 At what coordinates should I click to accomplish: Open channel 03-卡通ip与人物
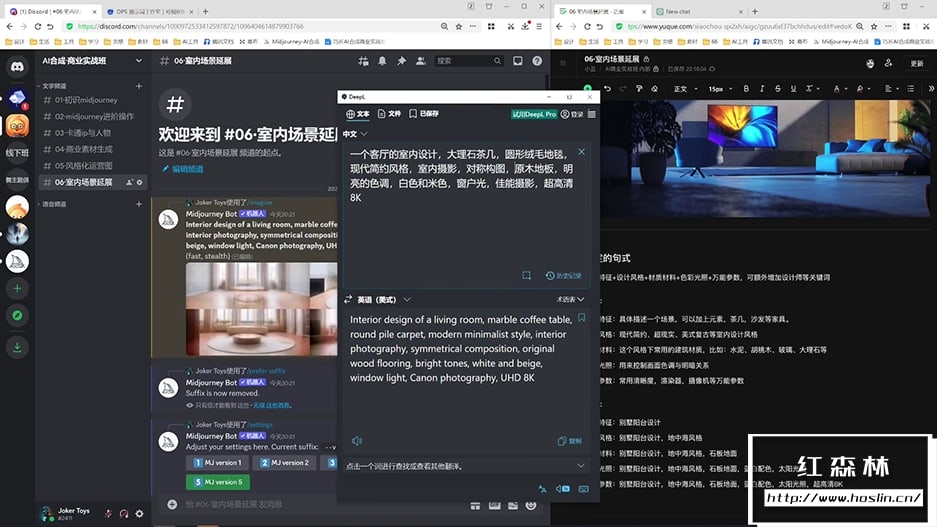pos(83,133)
